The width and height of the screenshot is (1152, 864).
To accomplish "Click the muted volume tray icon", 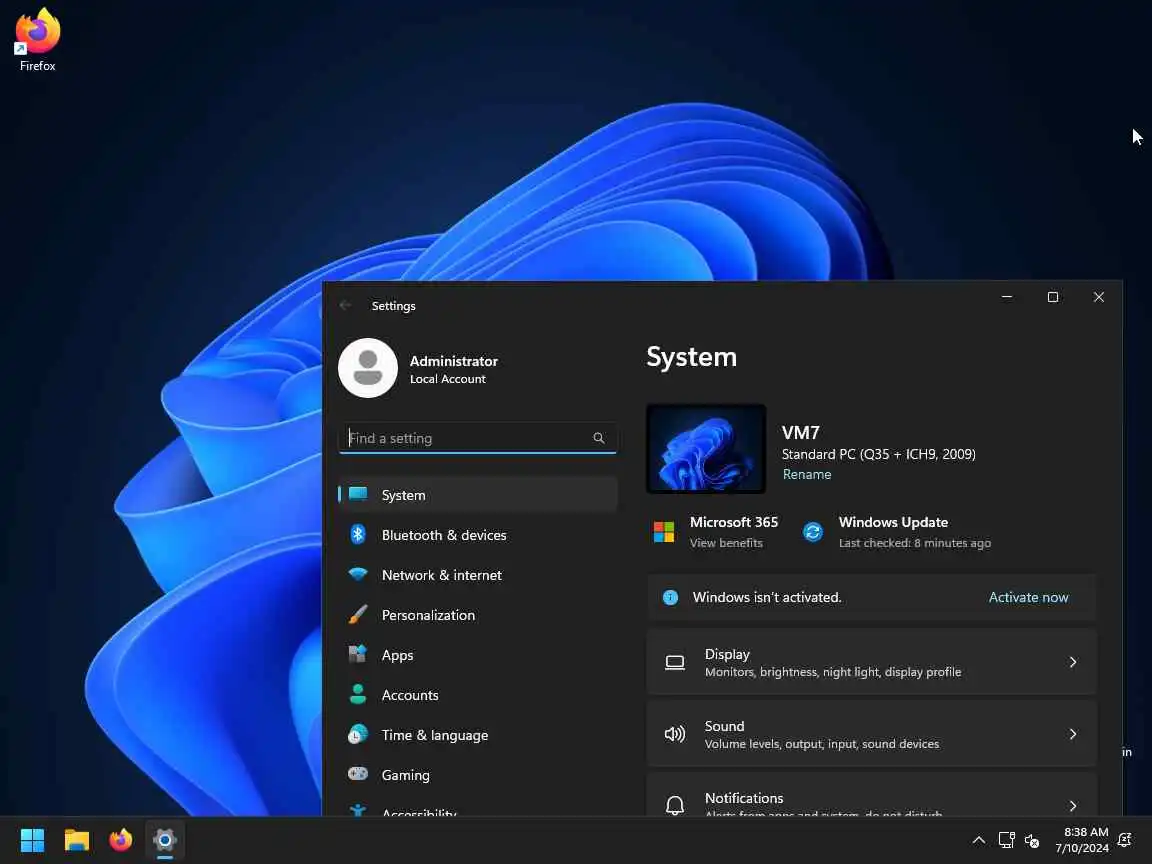I will [1032, 840].
